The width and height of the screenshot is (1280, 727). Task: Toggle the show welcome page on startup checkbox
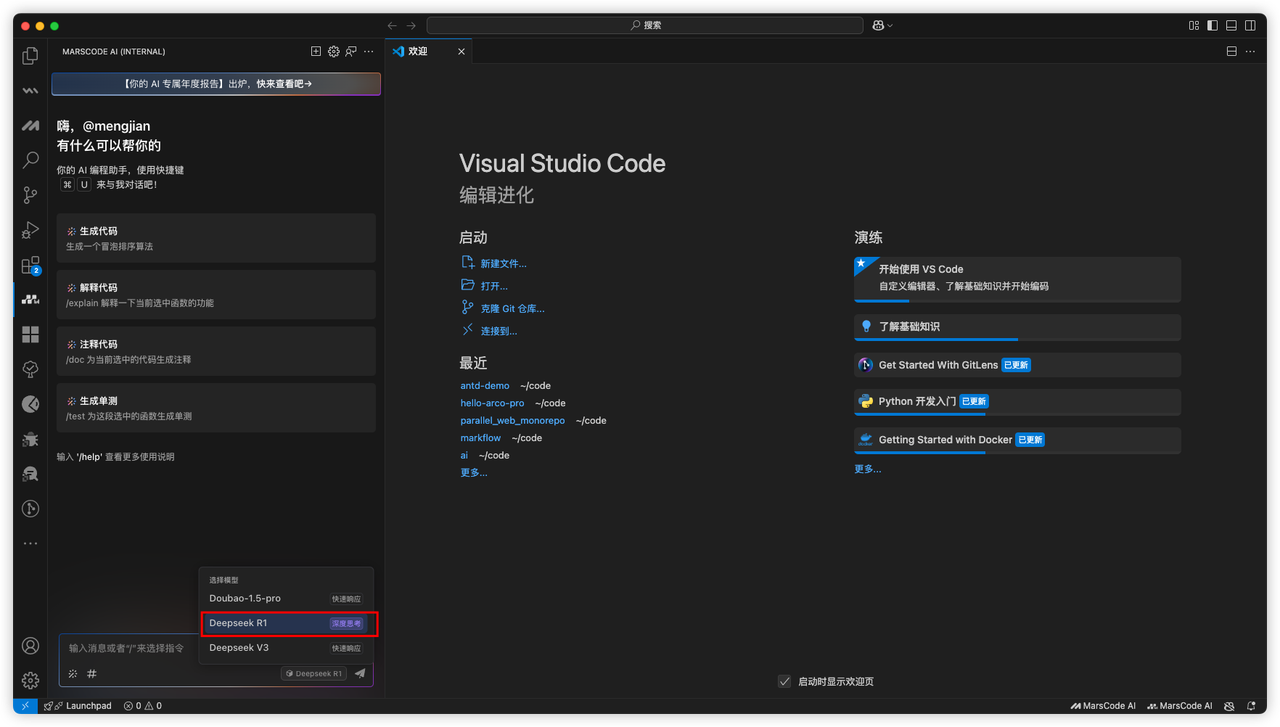pos(785,681)
